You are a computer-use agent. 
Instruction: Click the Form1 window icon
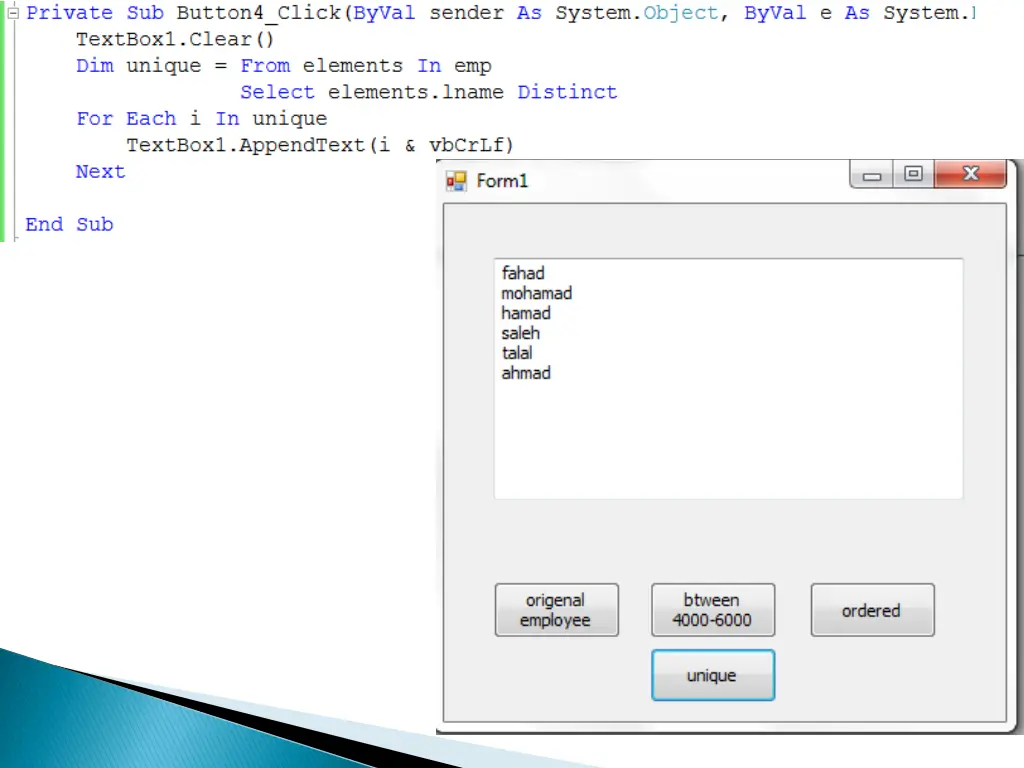[x=456, y=181]
